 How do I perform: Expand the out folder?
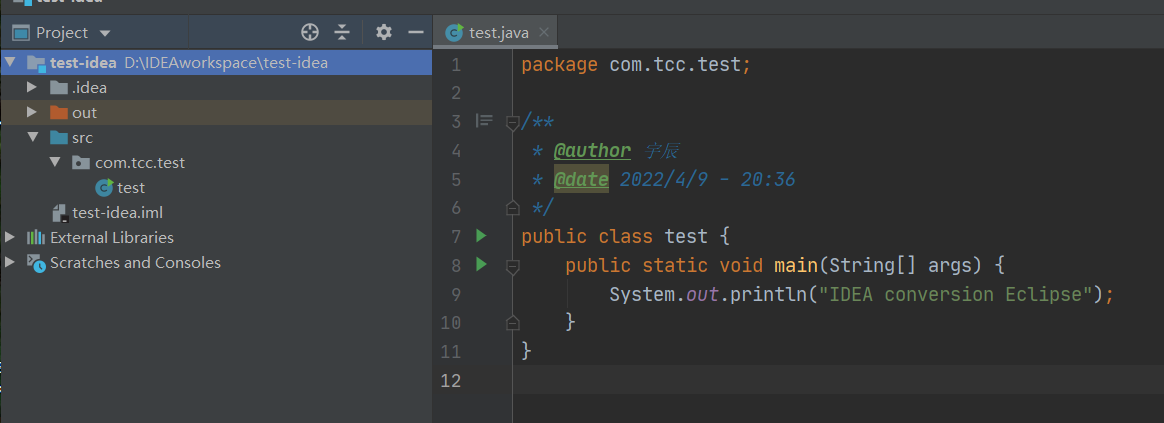(x=32, y=113)
